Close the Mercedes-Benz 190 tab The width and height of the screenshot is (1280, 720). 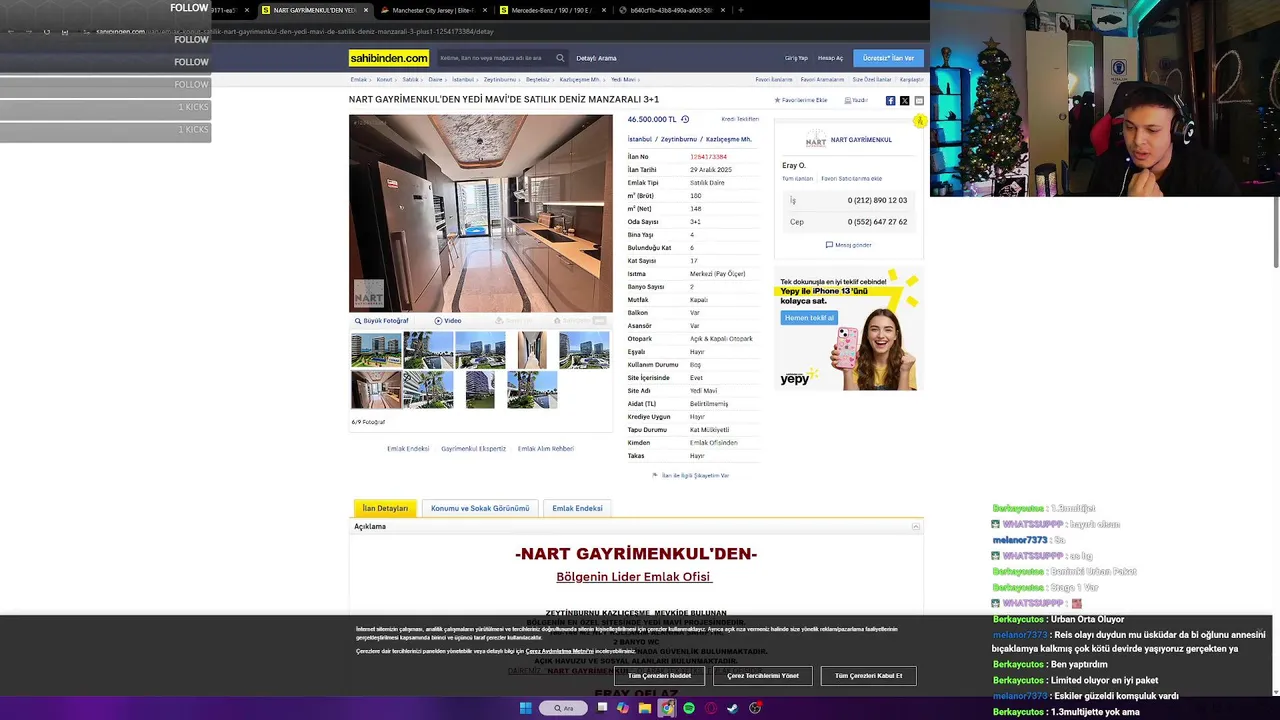point(604,10)
